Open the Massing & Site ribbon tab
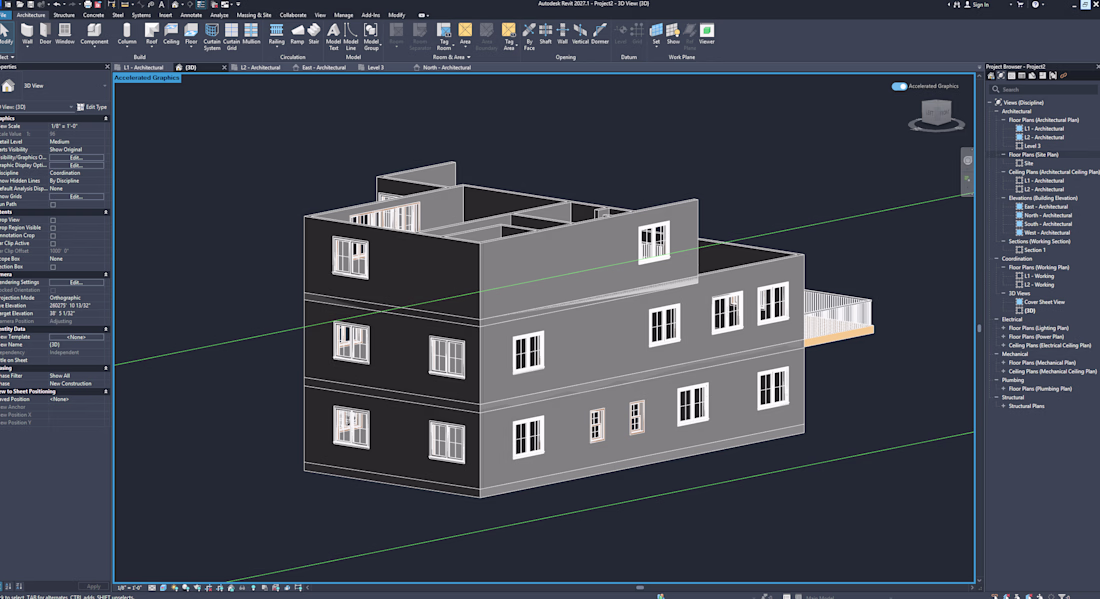The width and height of the screenshot is (1100, 599). pos(254,15)
